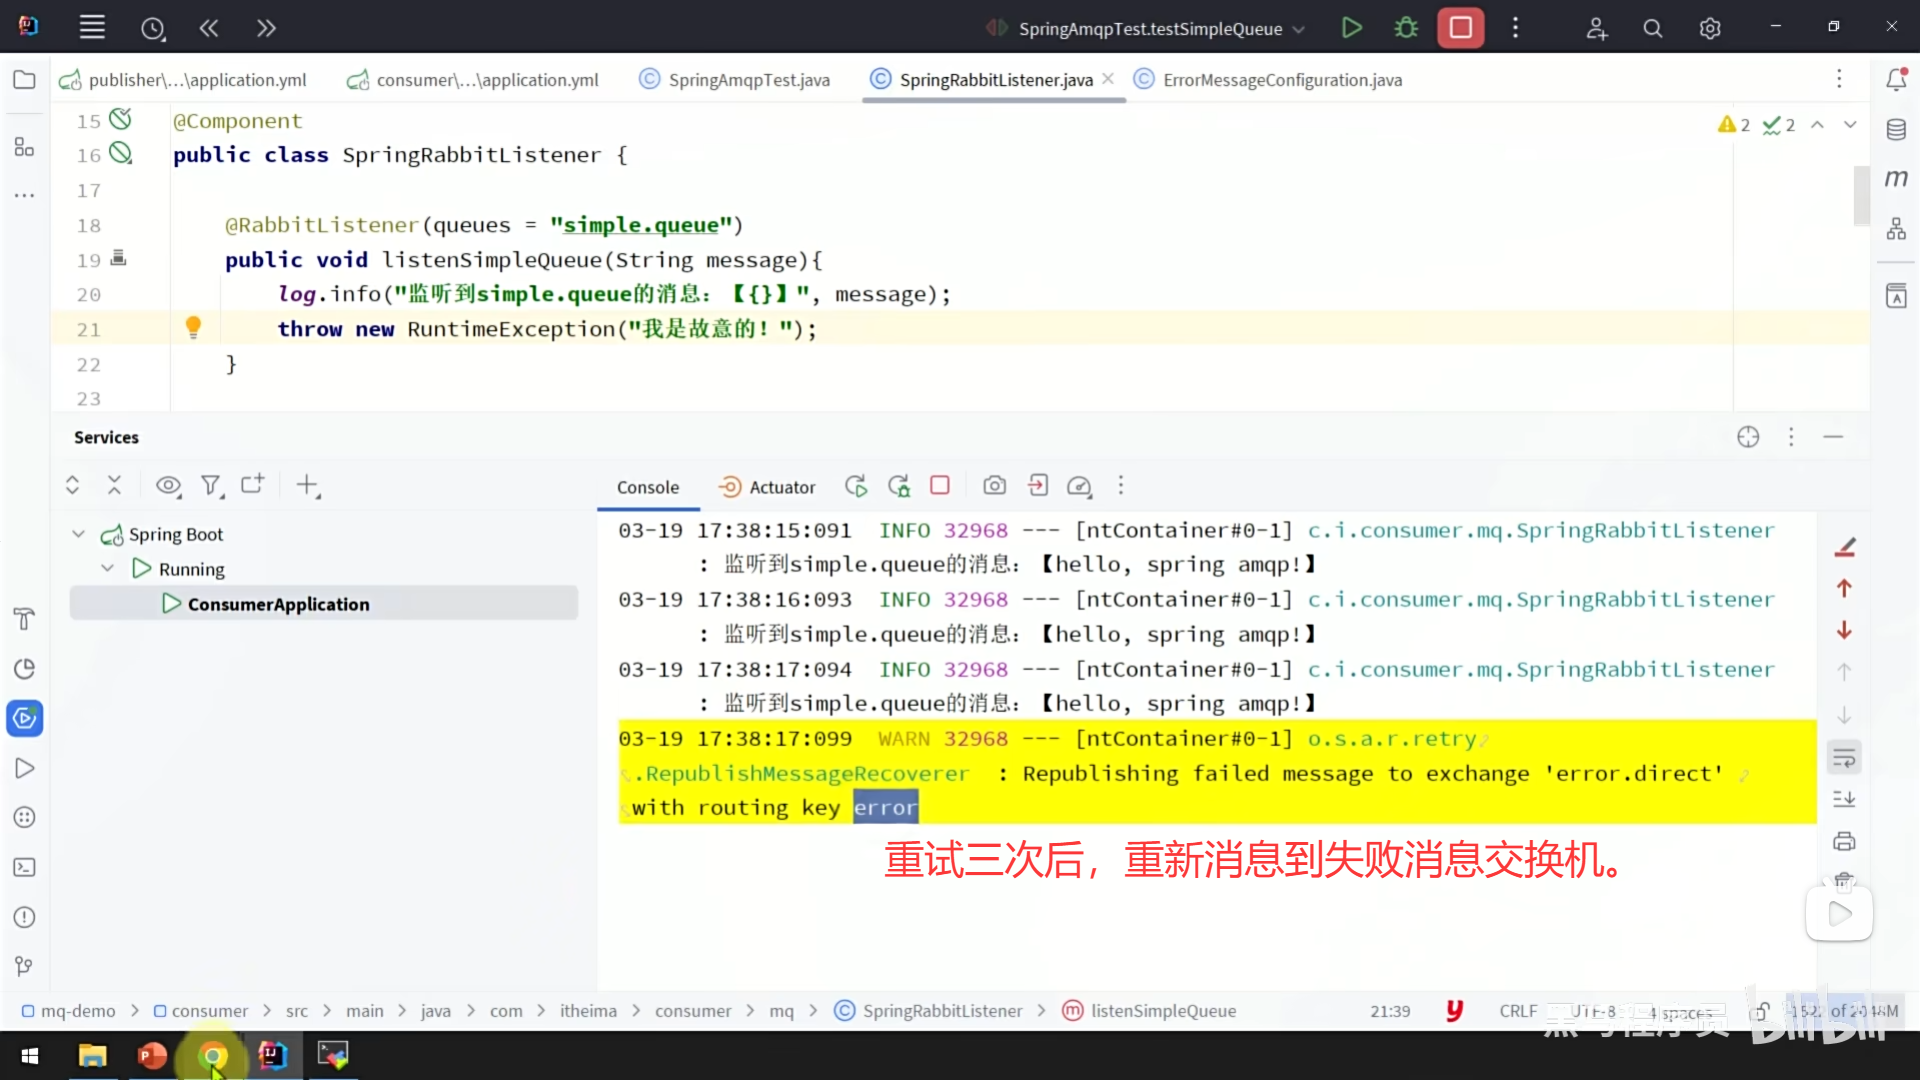Toggle scroll to end of console
The height and width of the screenshot is (1080, 1920).
pyautogui.click(x=1844, y=799)
